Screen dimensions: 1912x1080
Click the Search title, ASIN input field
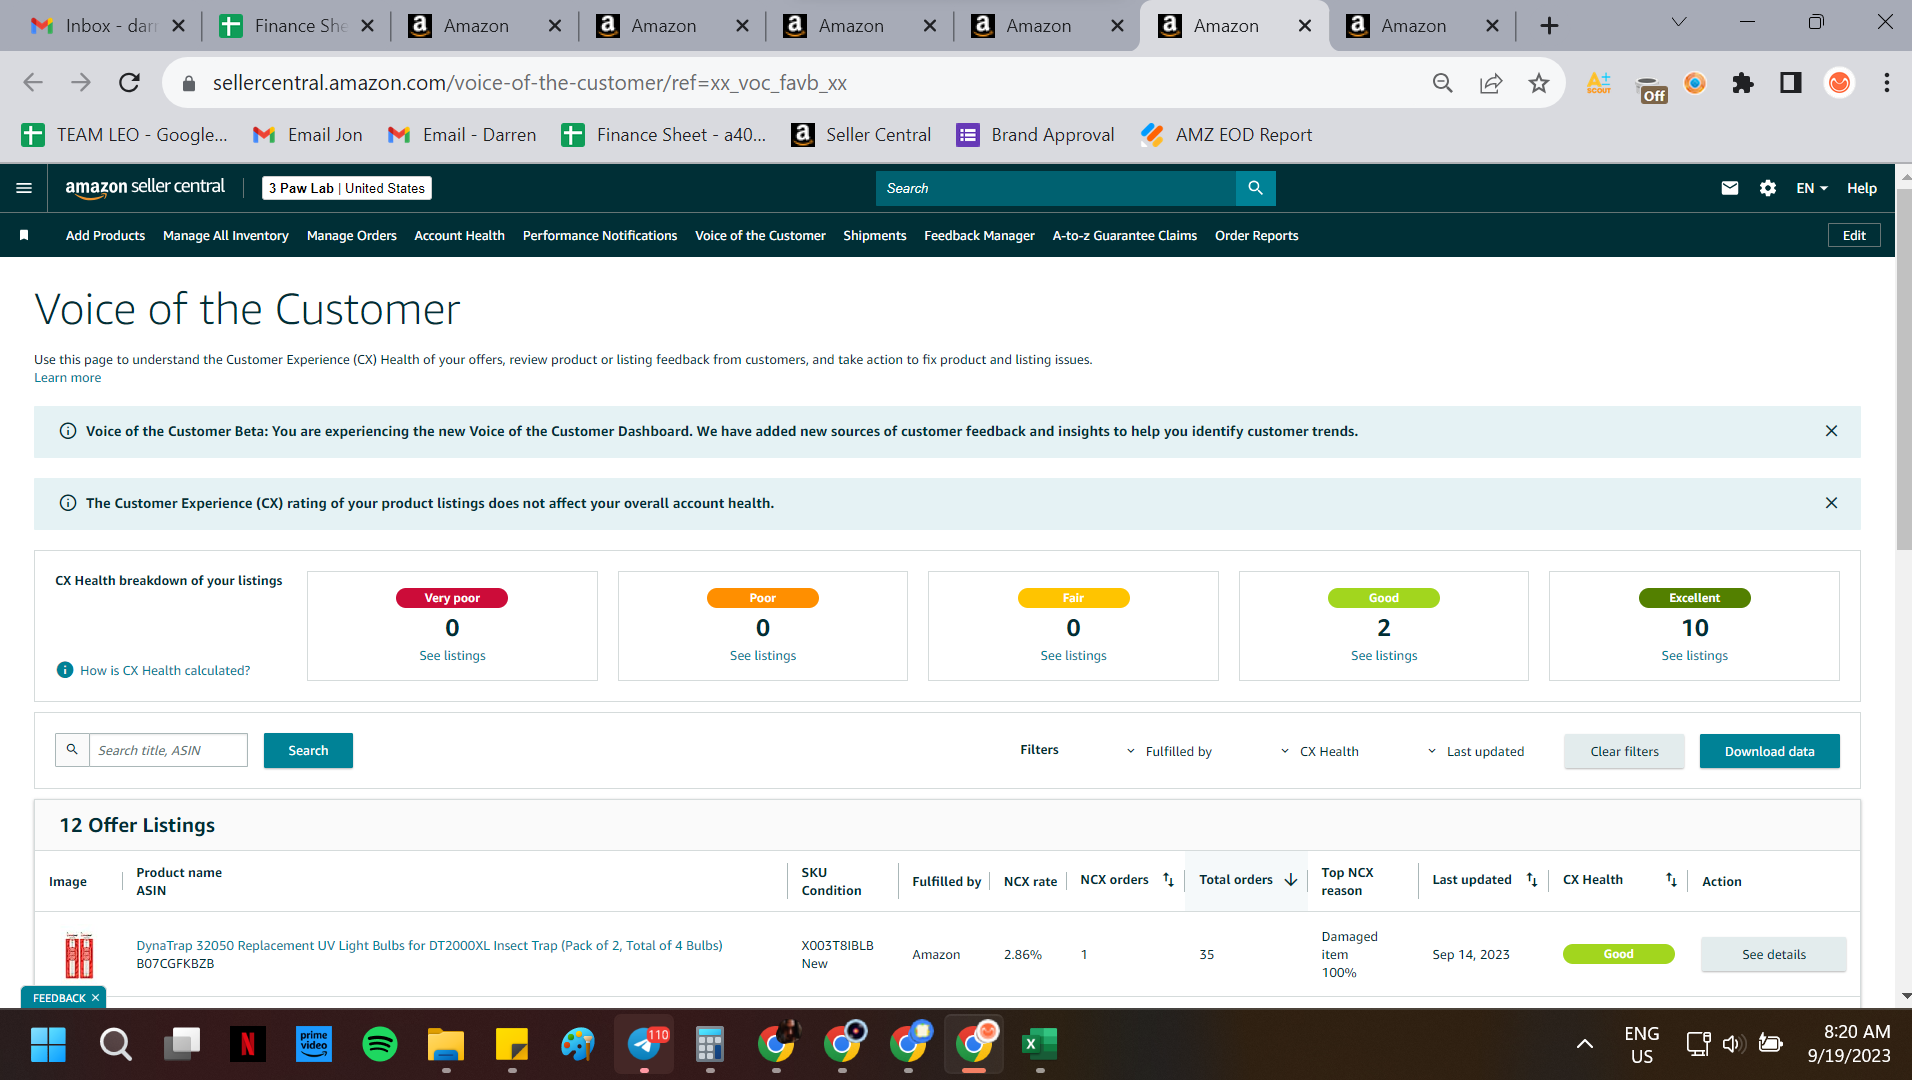(x=168, y=751)
